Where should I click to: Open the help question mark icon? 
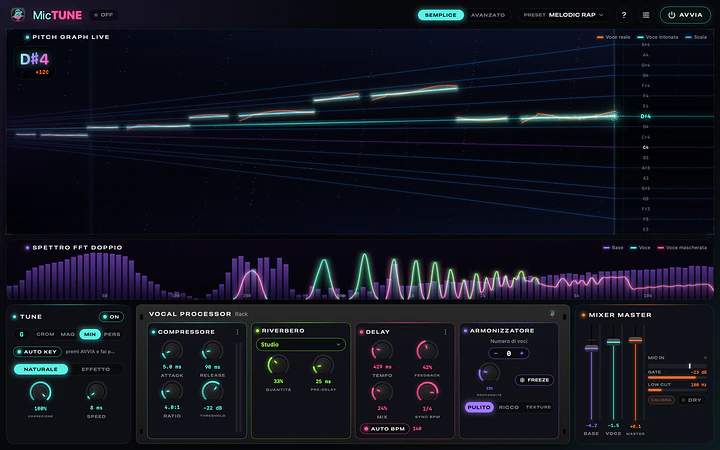[x=624, y=15]
